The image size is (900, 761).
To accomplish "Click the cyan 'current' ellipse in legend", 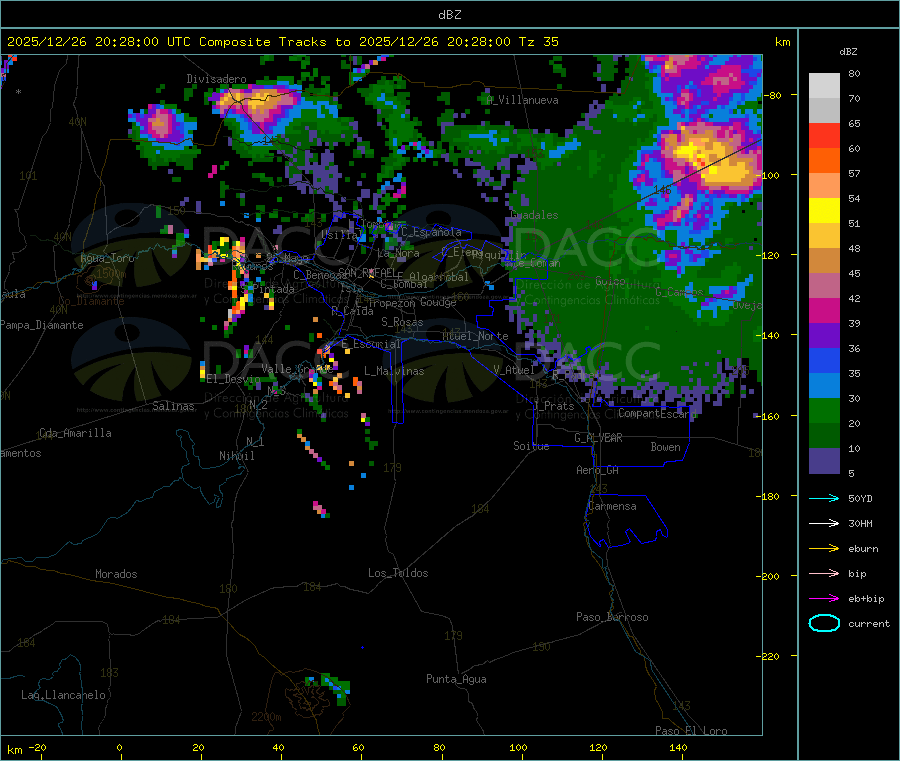I will tap(824, 623).
